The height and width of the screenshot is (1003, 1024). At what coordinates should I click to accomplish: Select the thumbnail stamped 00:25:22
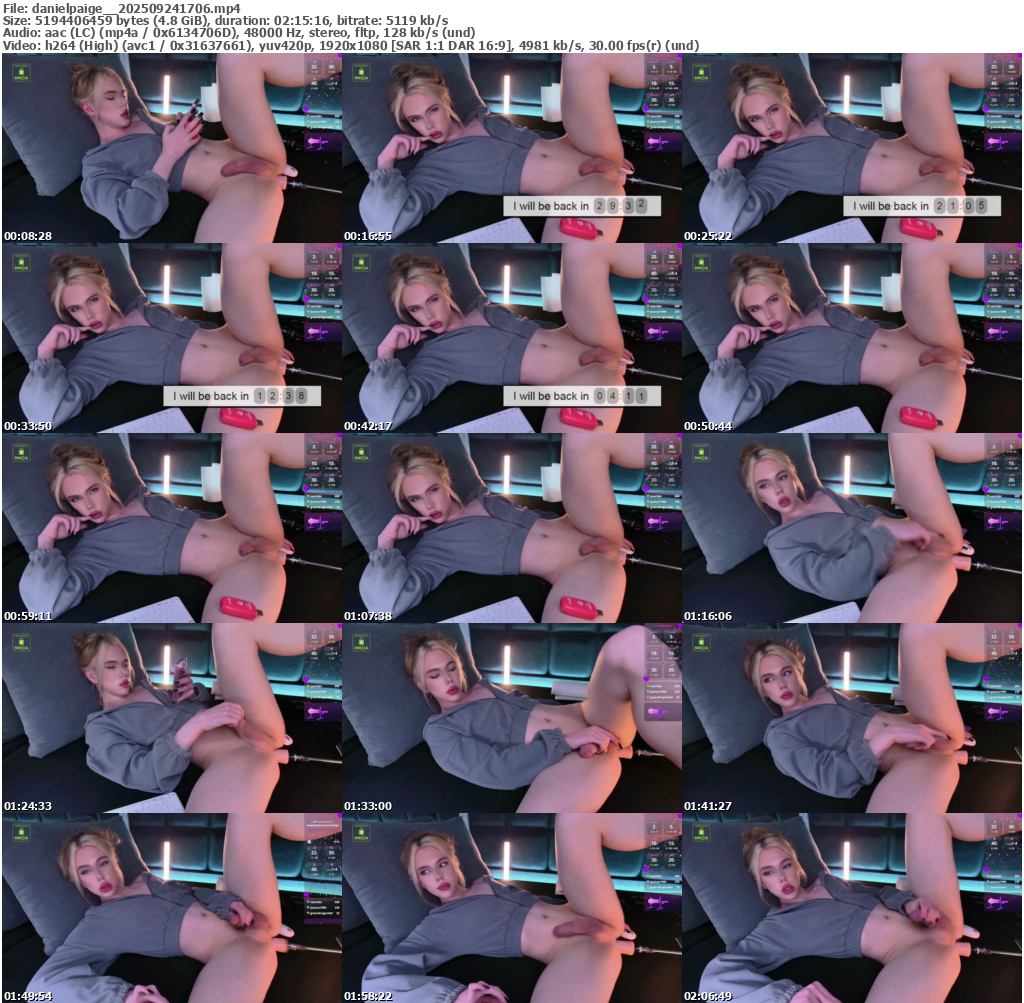coord(852,148)
